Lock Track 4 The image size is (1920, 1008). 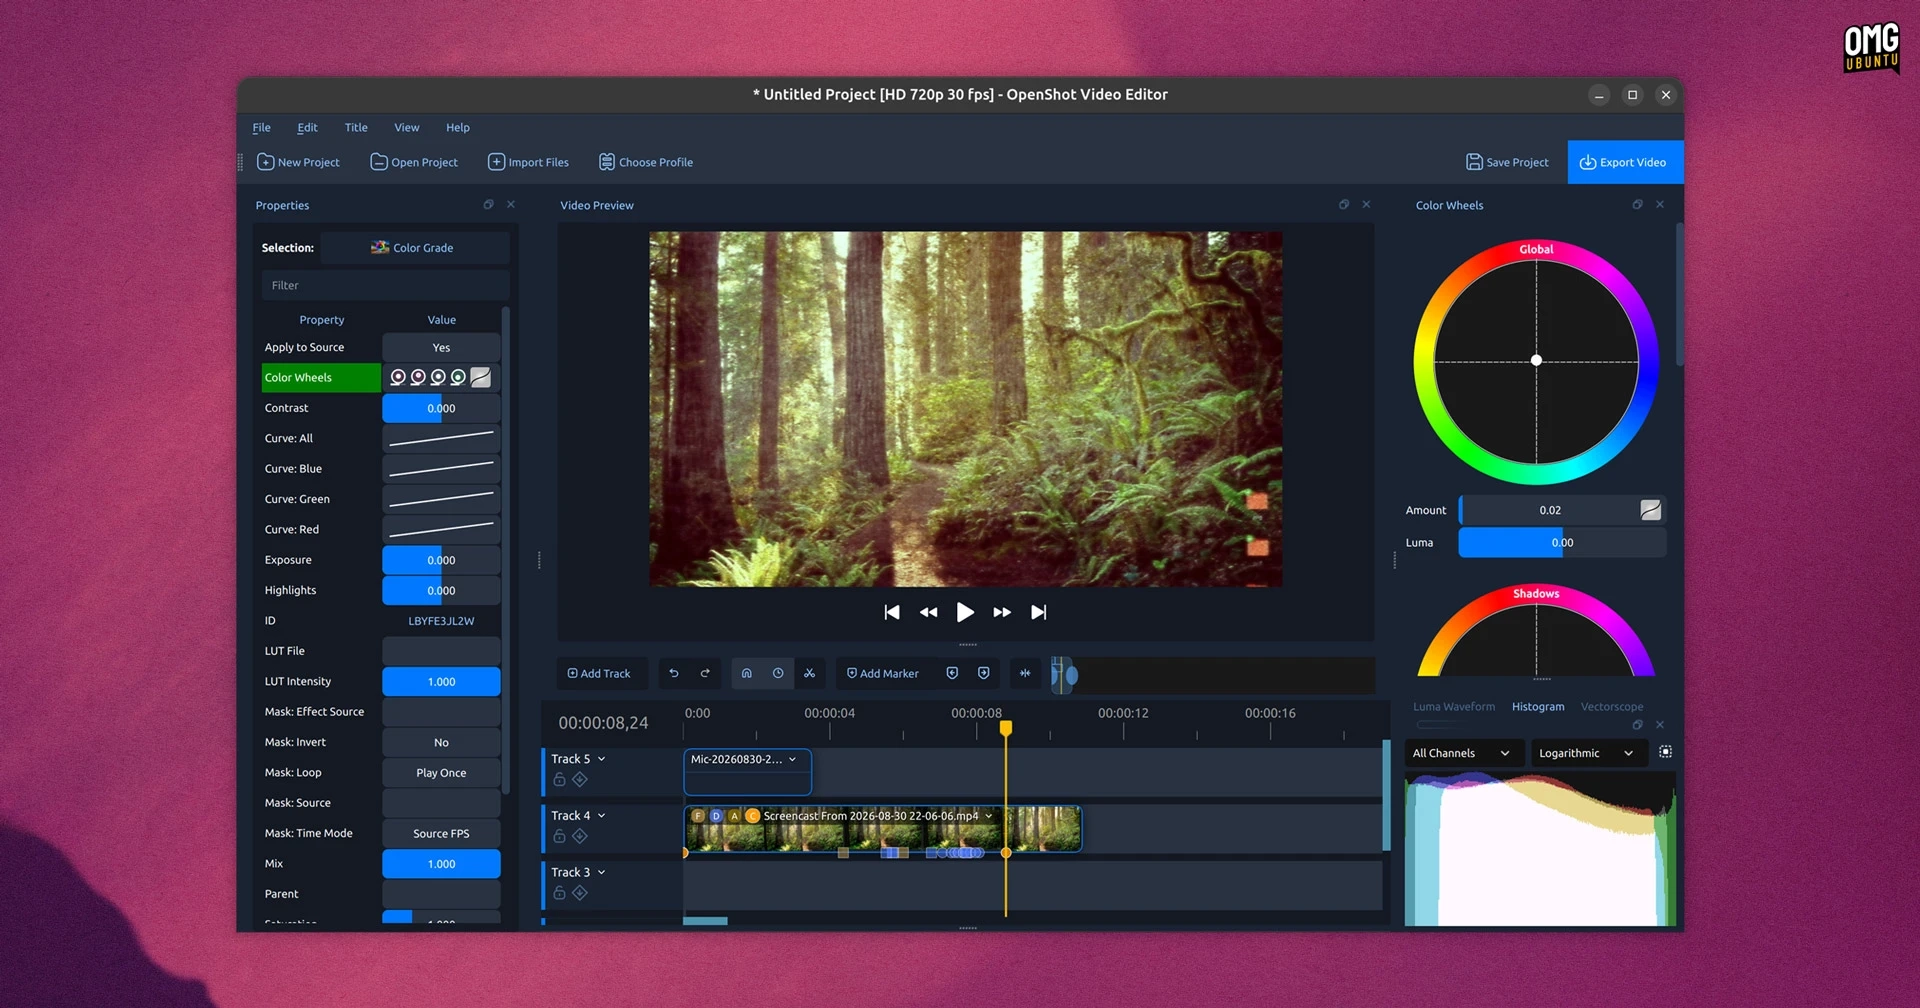(x=560, y=837)
